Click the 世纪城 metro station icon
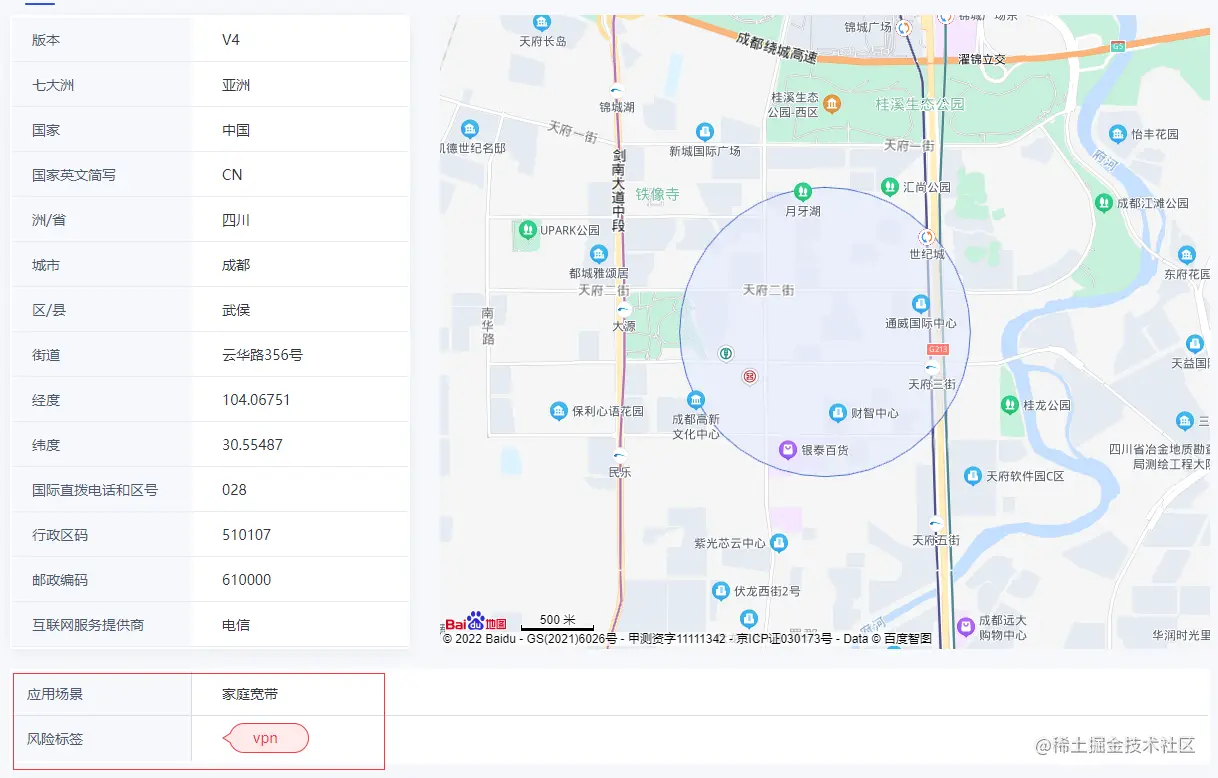The image size is (1218, 778). click(927, 238)
